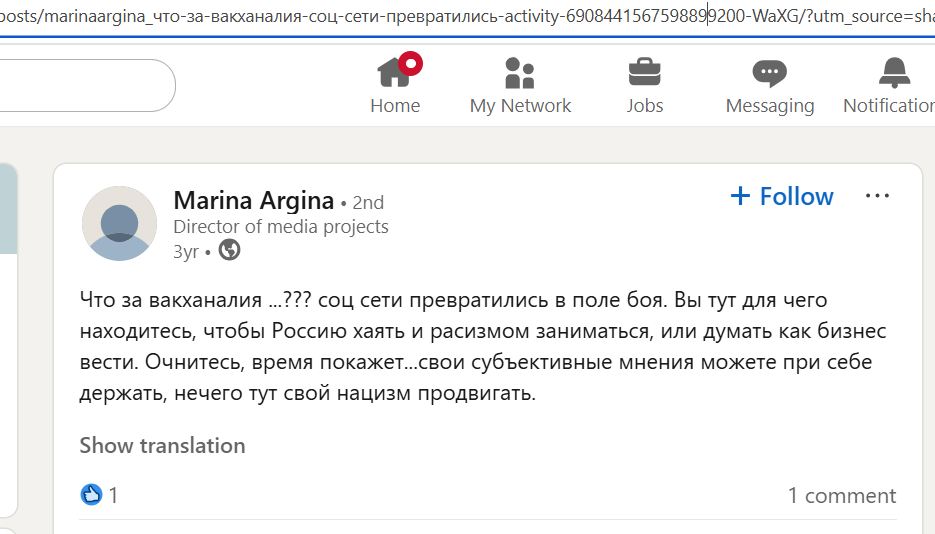Screen dimensions: 935x534
Task: Select the My Network text label
Action: [x=520, y=106]
